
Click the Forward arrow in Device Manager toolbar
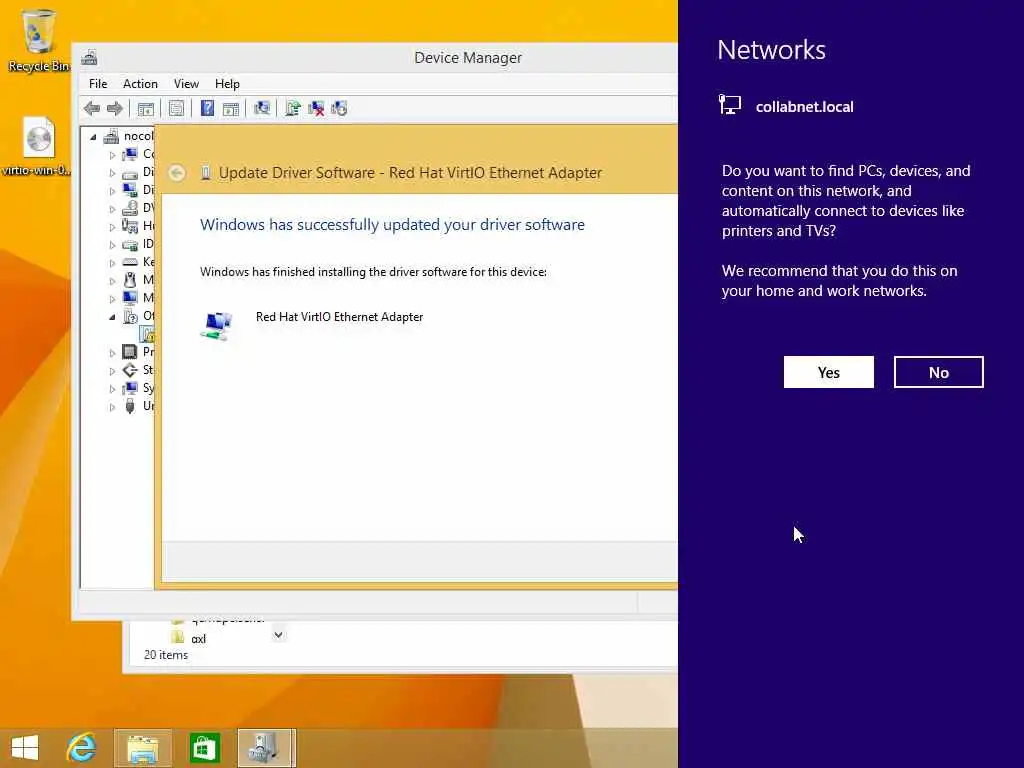[115, 108]
